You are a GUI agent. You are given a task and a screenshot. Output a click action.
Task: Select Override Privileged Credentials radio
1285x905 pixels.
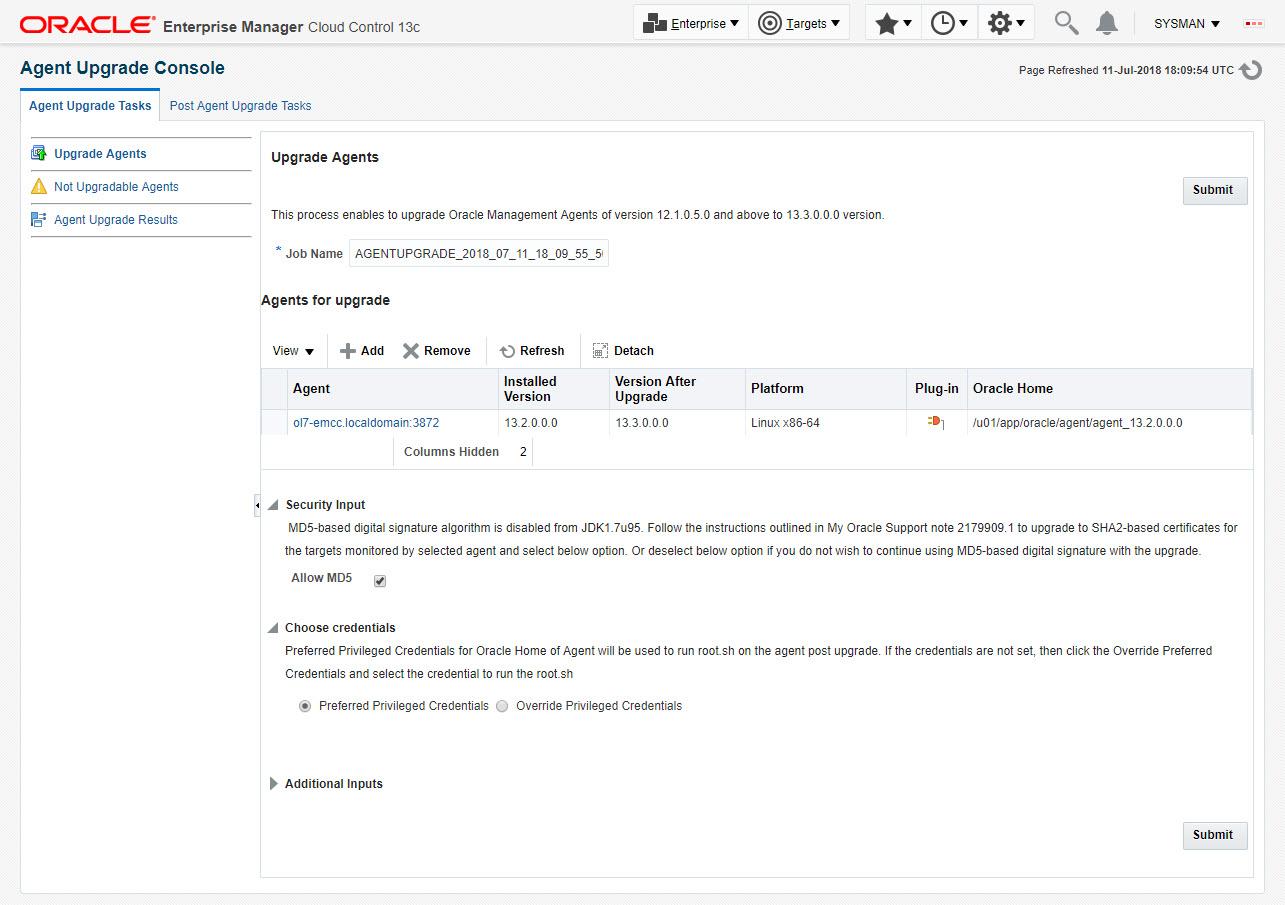[x=502, y=706]
